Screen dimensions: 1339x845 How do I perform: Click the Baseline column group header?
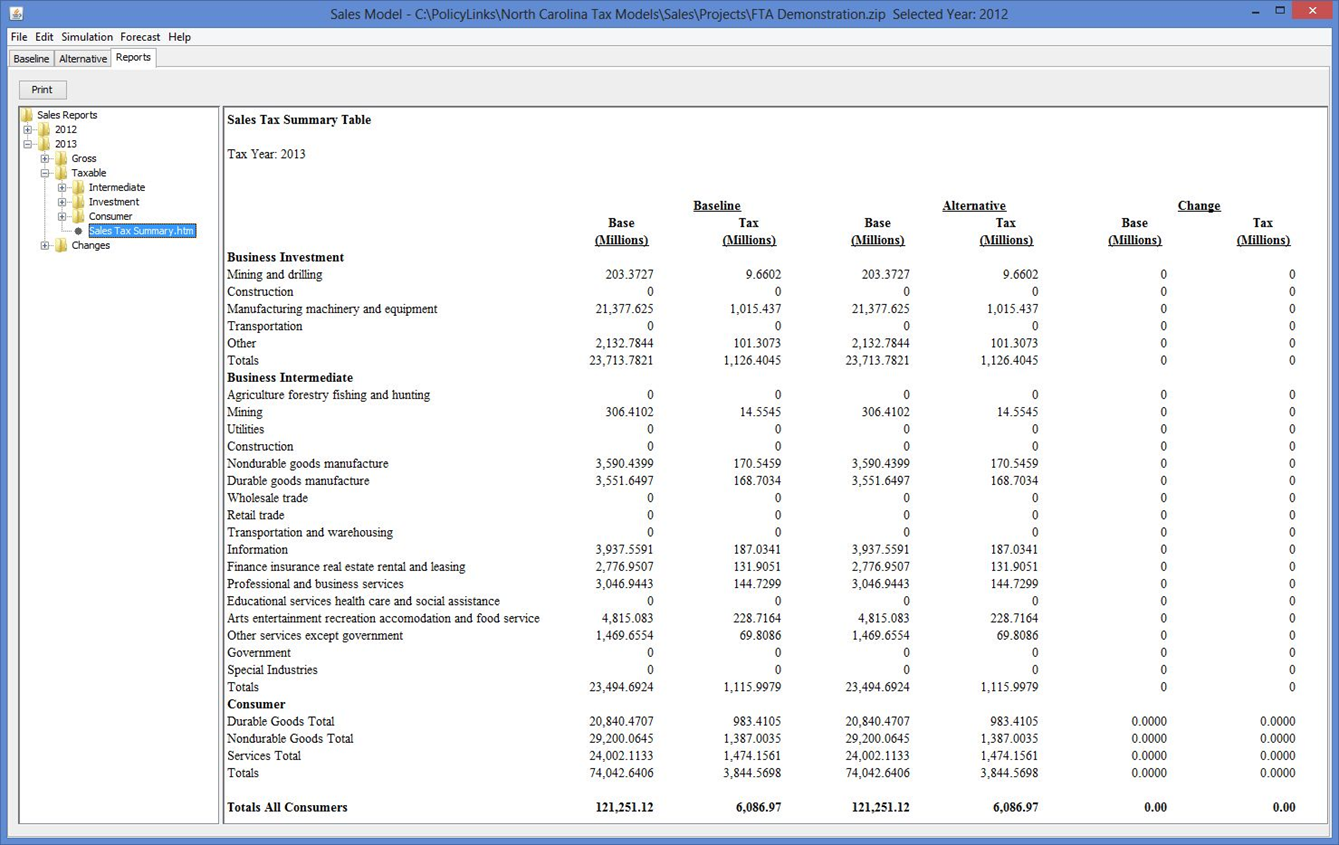[x=717, y=206]
